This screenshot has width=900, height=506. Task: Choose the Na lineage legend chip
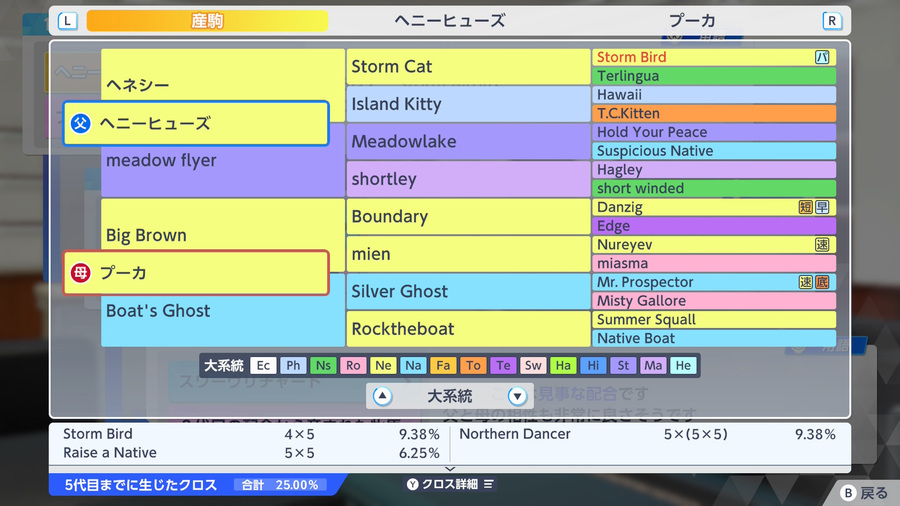click(413, 365)
